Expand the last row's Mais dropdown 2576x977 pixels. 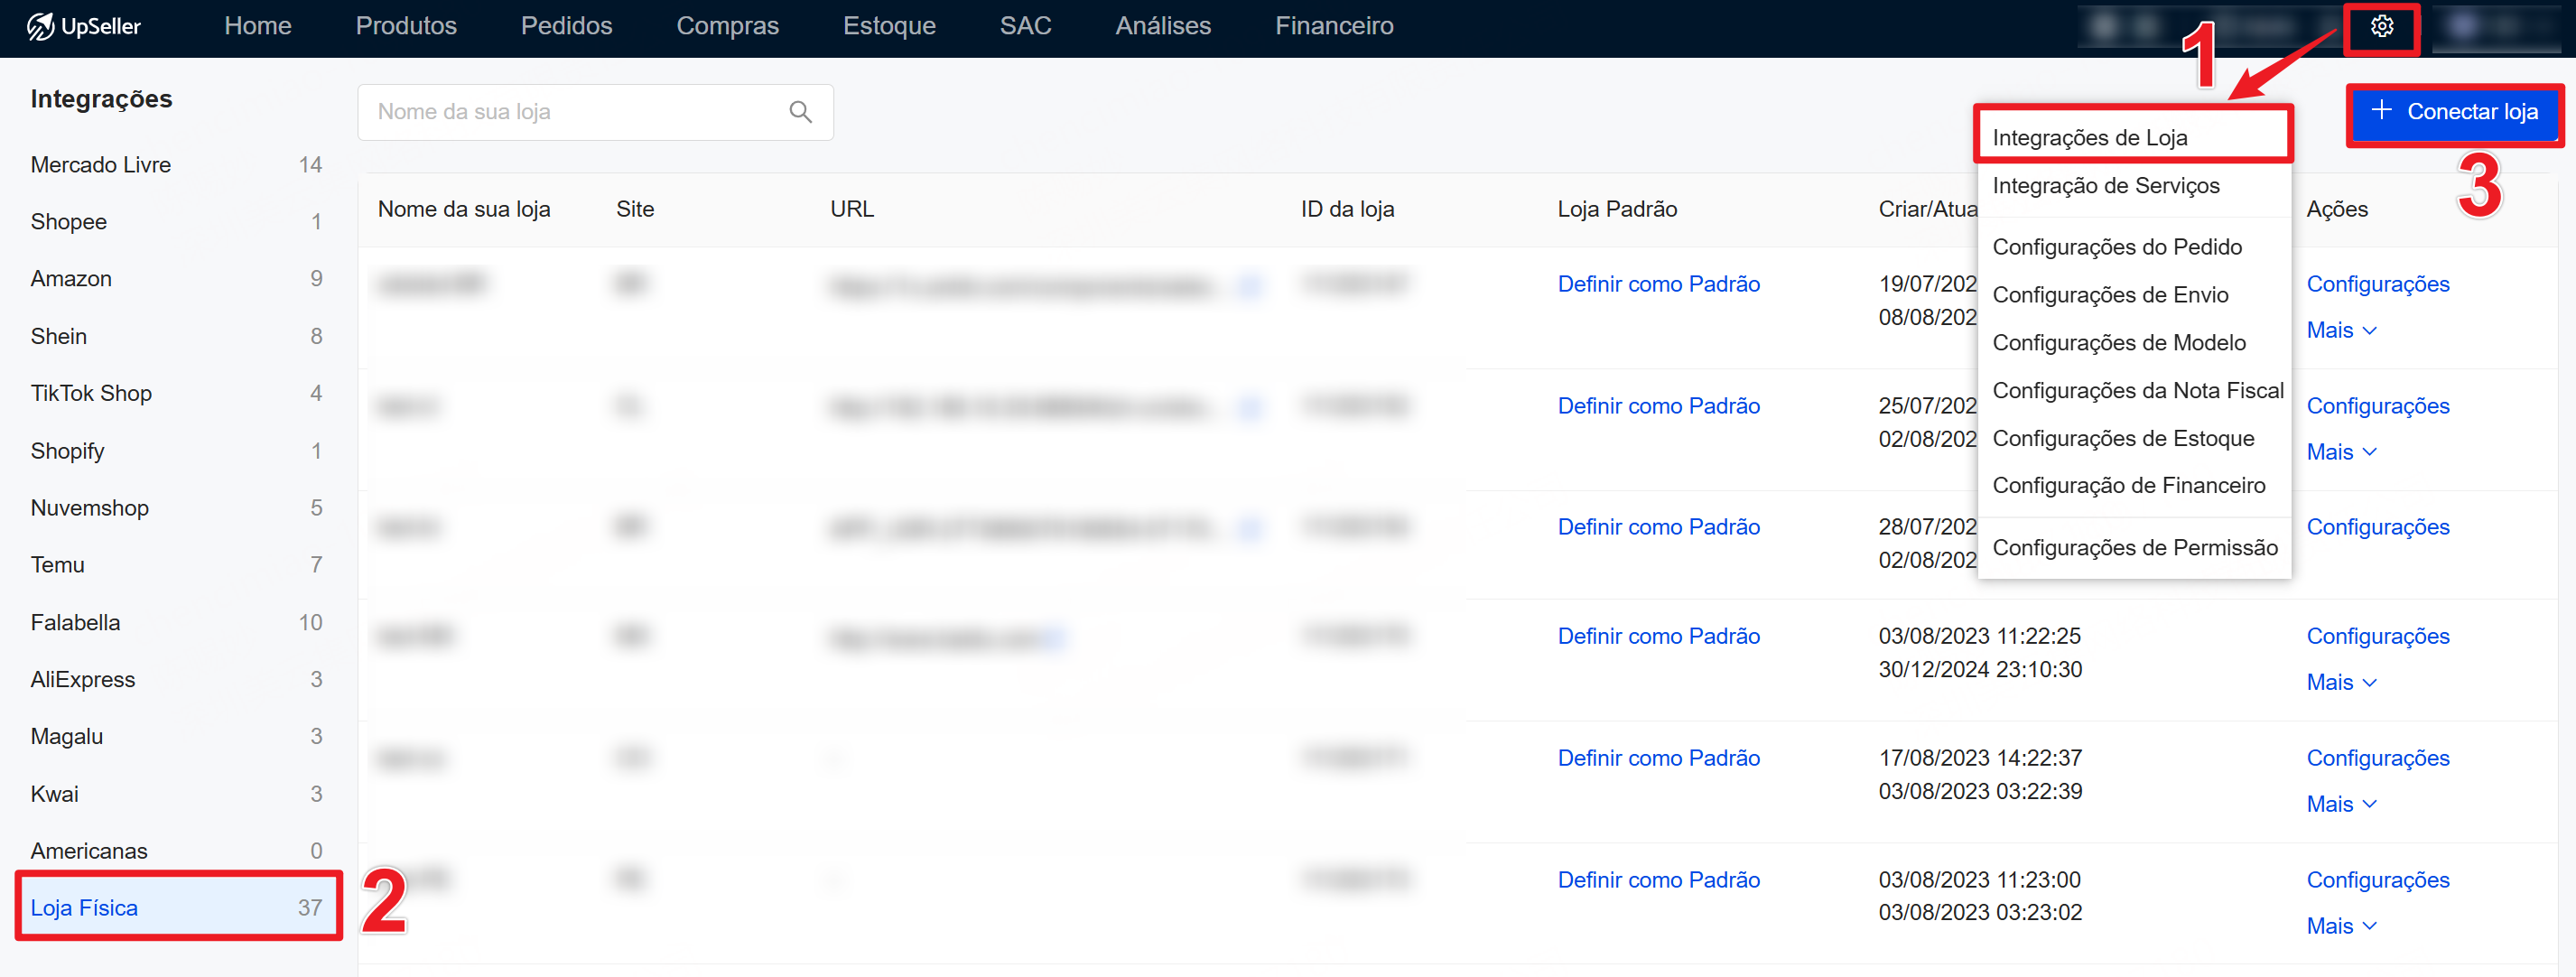[x=2340, y=926]
